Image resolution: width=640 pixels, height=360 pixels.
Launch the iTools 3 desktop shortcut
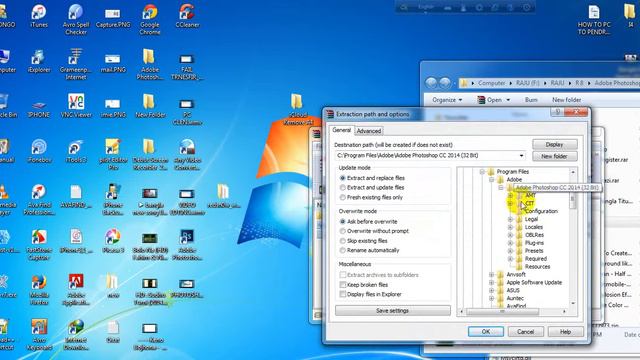pyautogui.click(x=76, y=151)
